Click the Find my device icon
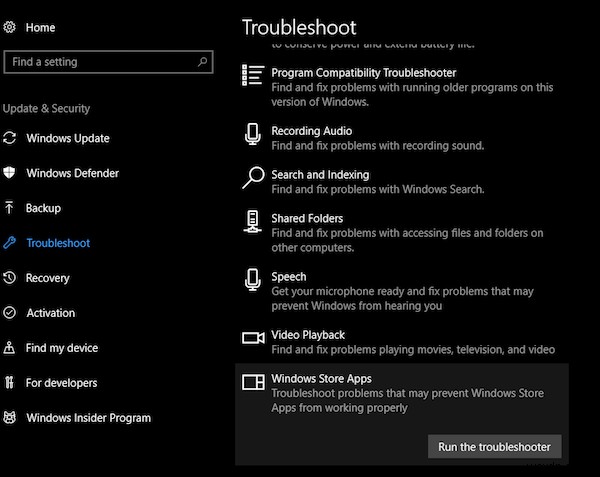The width and height of the screenshot is (600, 477). pyautogui.click(x=10, y=348)
